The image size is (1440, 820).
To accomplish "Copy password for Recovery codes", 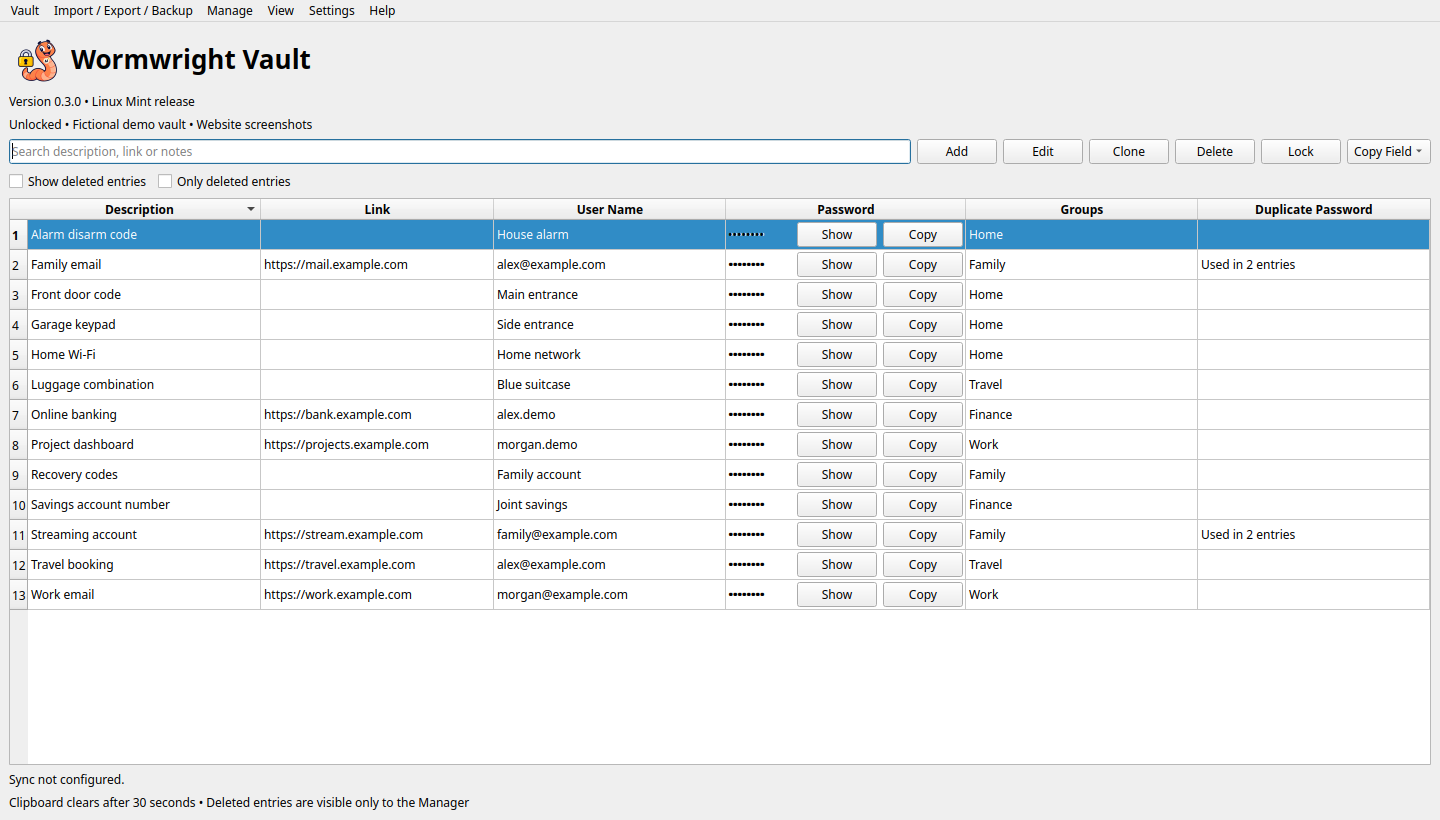I will tap(923, 474).
